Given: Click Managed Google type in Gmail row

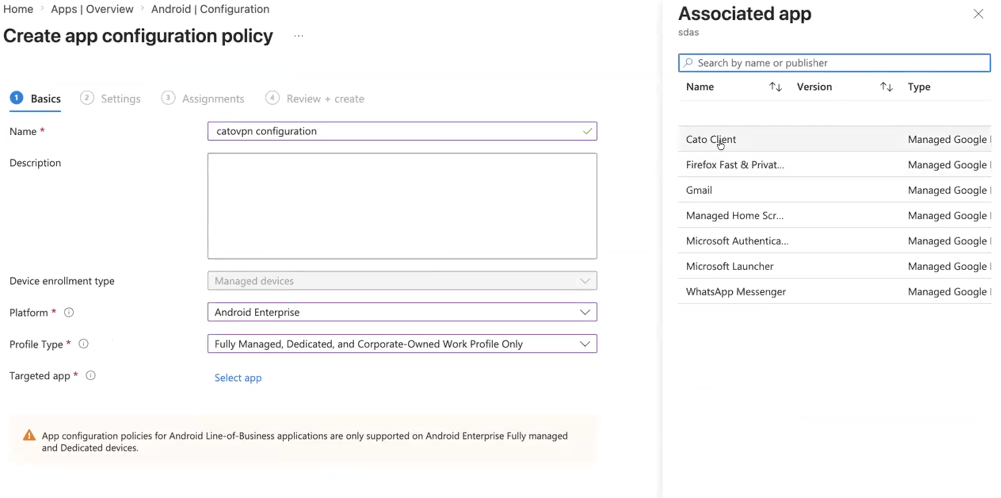Looking at the screenshot, I should point(949,190).
